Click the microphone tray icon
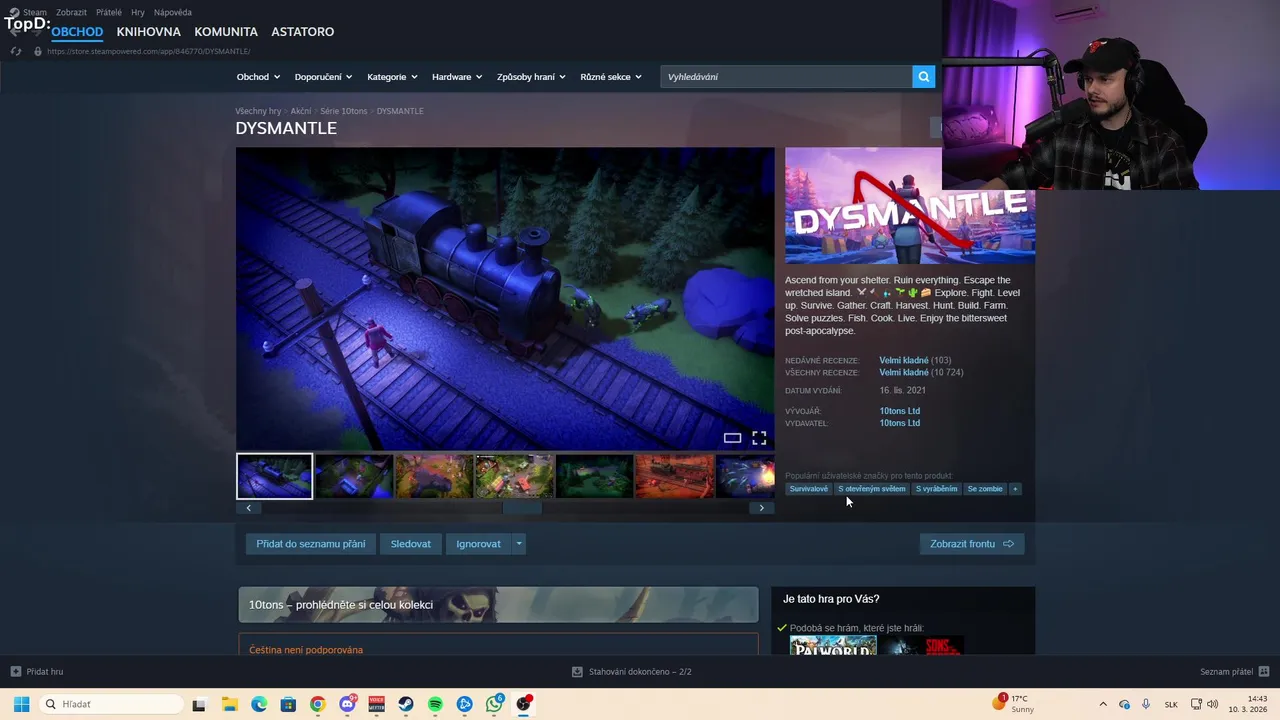Screen dimensions: 1280x720 [x=1146, y=704]
